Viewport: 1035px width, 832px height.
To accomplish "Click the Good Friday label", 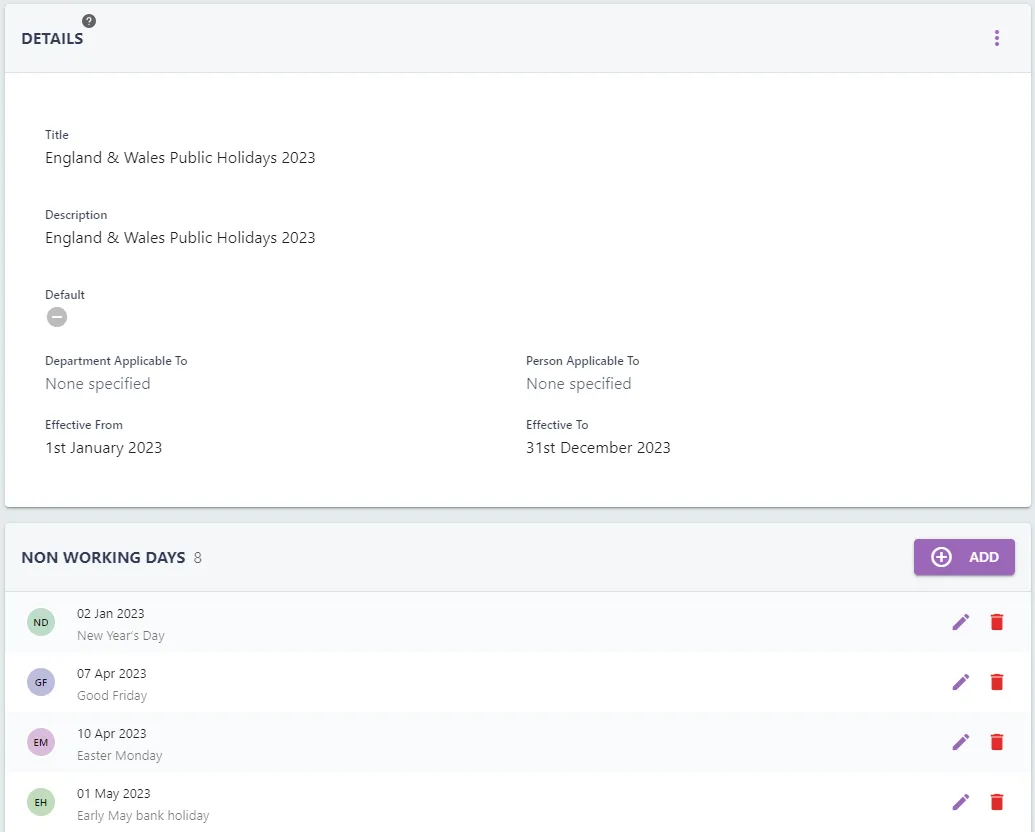I will click(112, 696).
